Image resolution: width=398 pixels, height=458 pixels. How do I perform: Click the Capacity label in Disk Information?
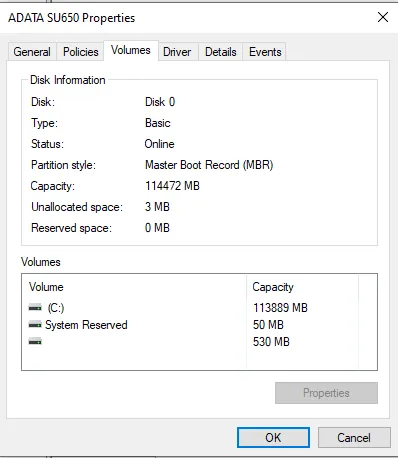pos(53,186)
